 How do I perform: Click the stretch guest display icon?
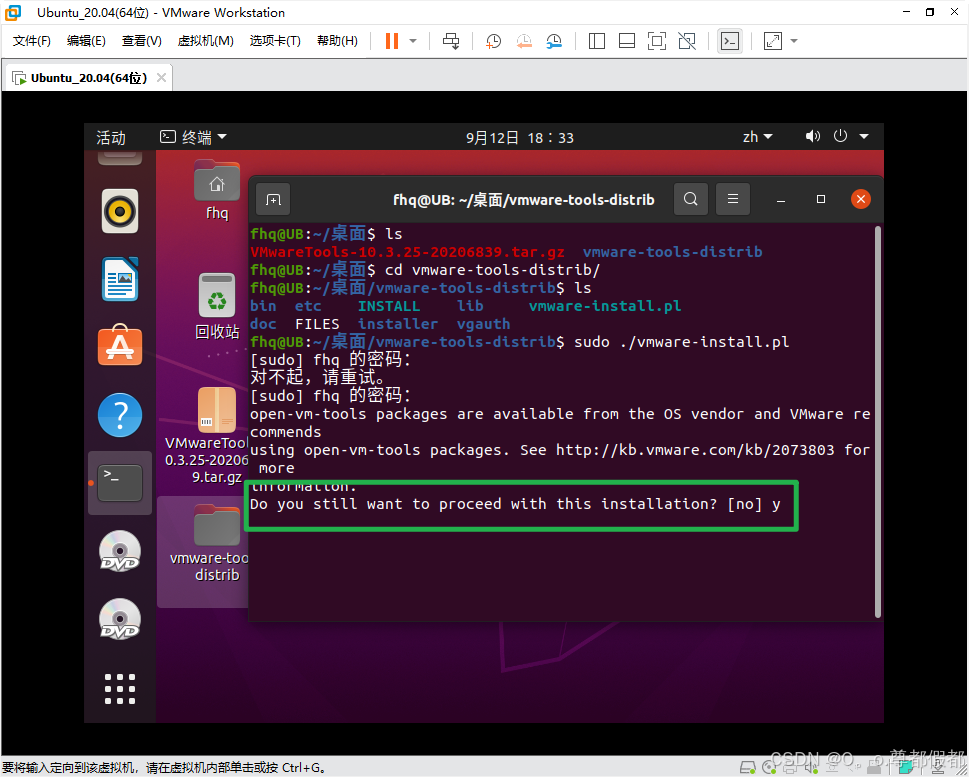pos(773,41)
